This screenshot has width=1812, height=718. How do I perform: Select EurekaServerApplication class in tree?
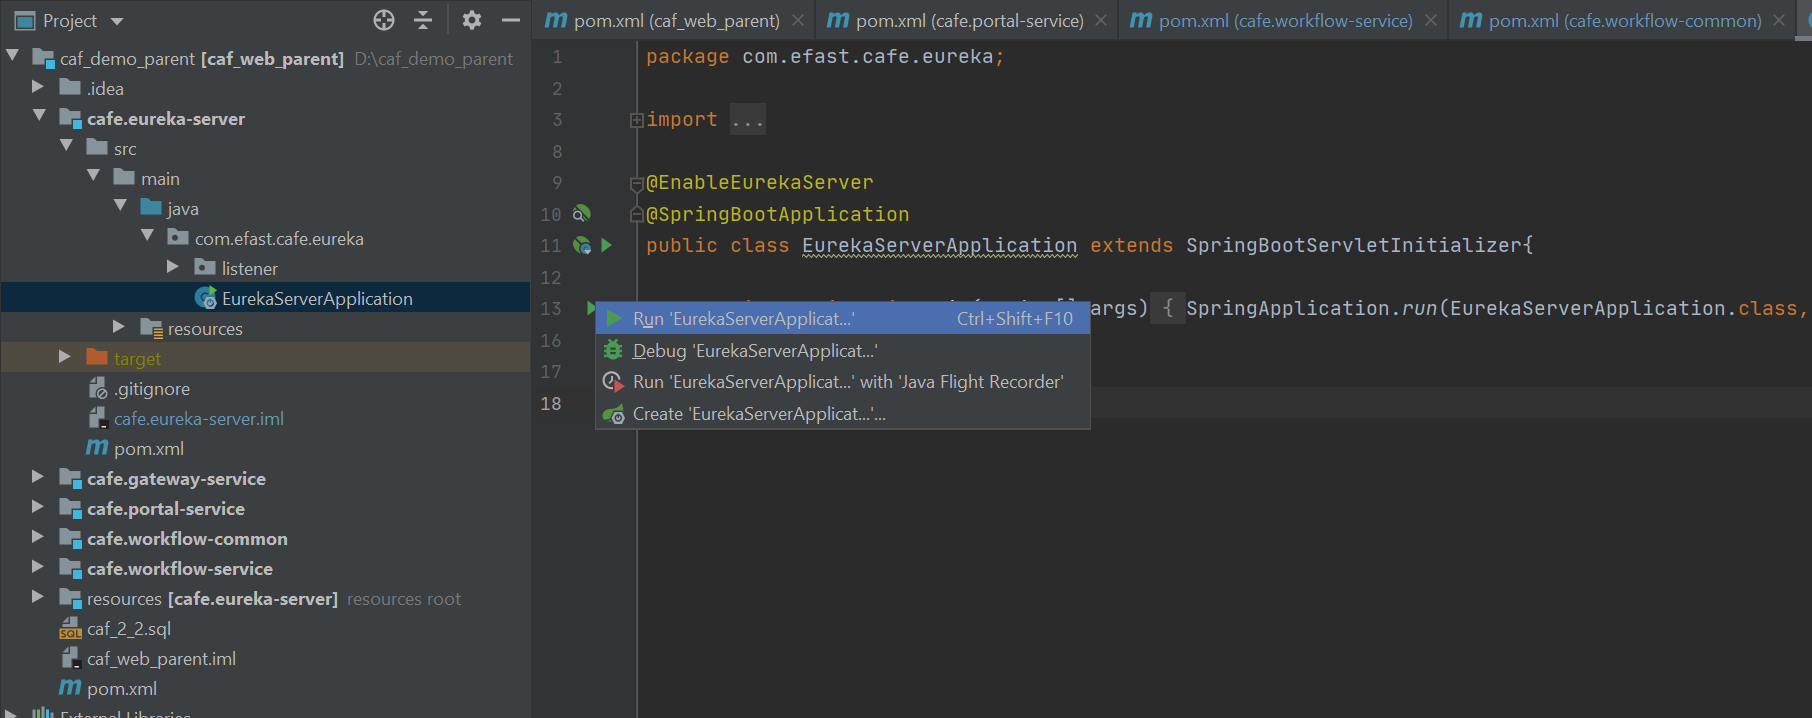click(265, 298)
